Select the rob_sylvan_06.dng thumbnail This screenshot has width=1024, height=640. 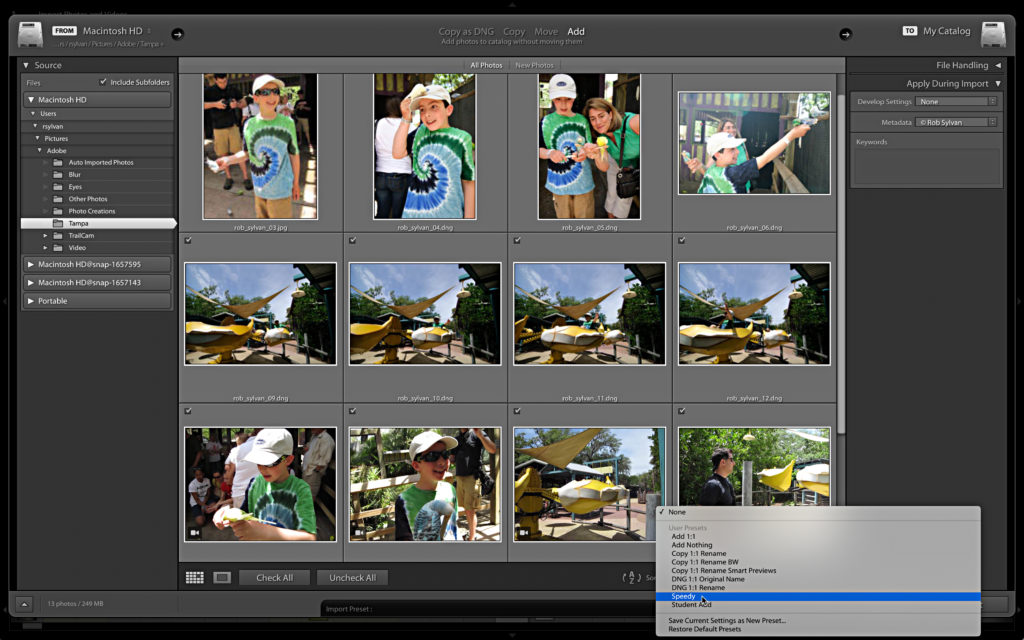coord(754,143)
